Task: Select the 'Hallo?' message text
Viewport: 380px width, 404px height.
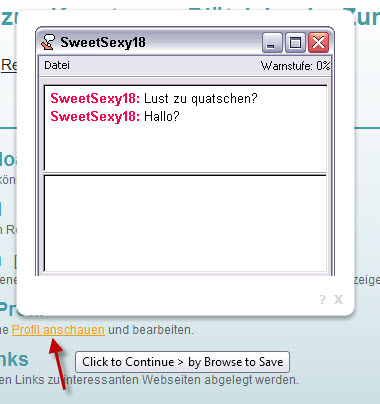Action: pyautogui.click(x=162, y=116)
